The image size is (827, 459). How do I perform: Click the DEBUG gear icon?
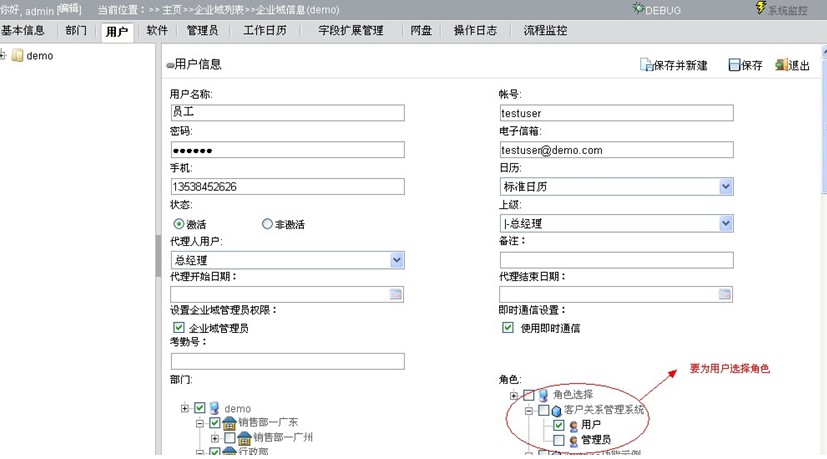pyautogui.click(x=638, y=8)
